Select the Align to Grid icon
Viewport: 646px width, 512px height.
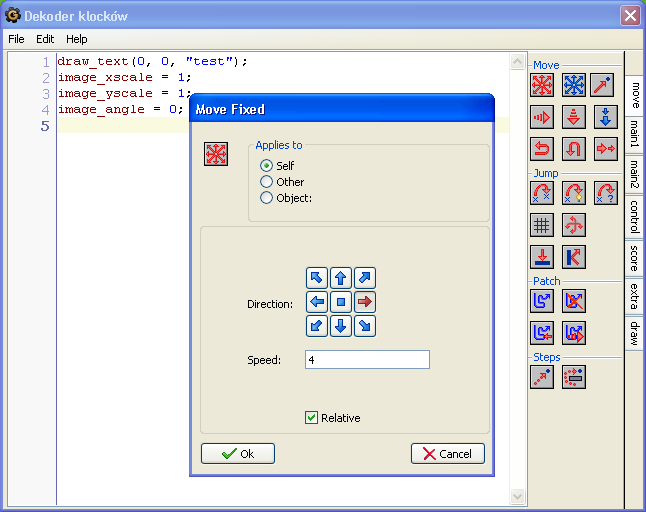(x=542, y=225)
